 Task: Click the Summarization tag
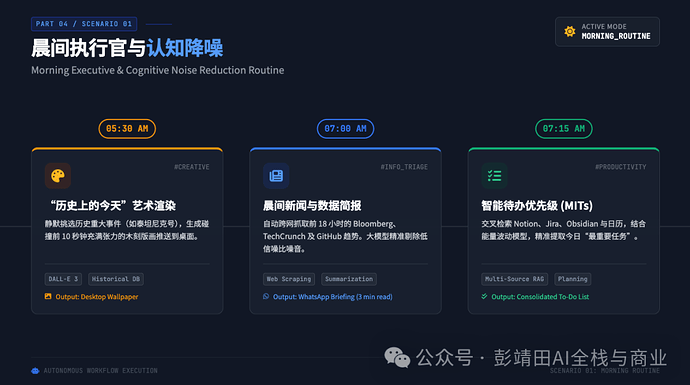coord(349,279)
